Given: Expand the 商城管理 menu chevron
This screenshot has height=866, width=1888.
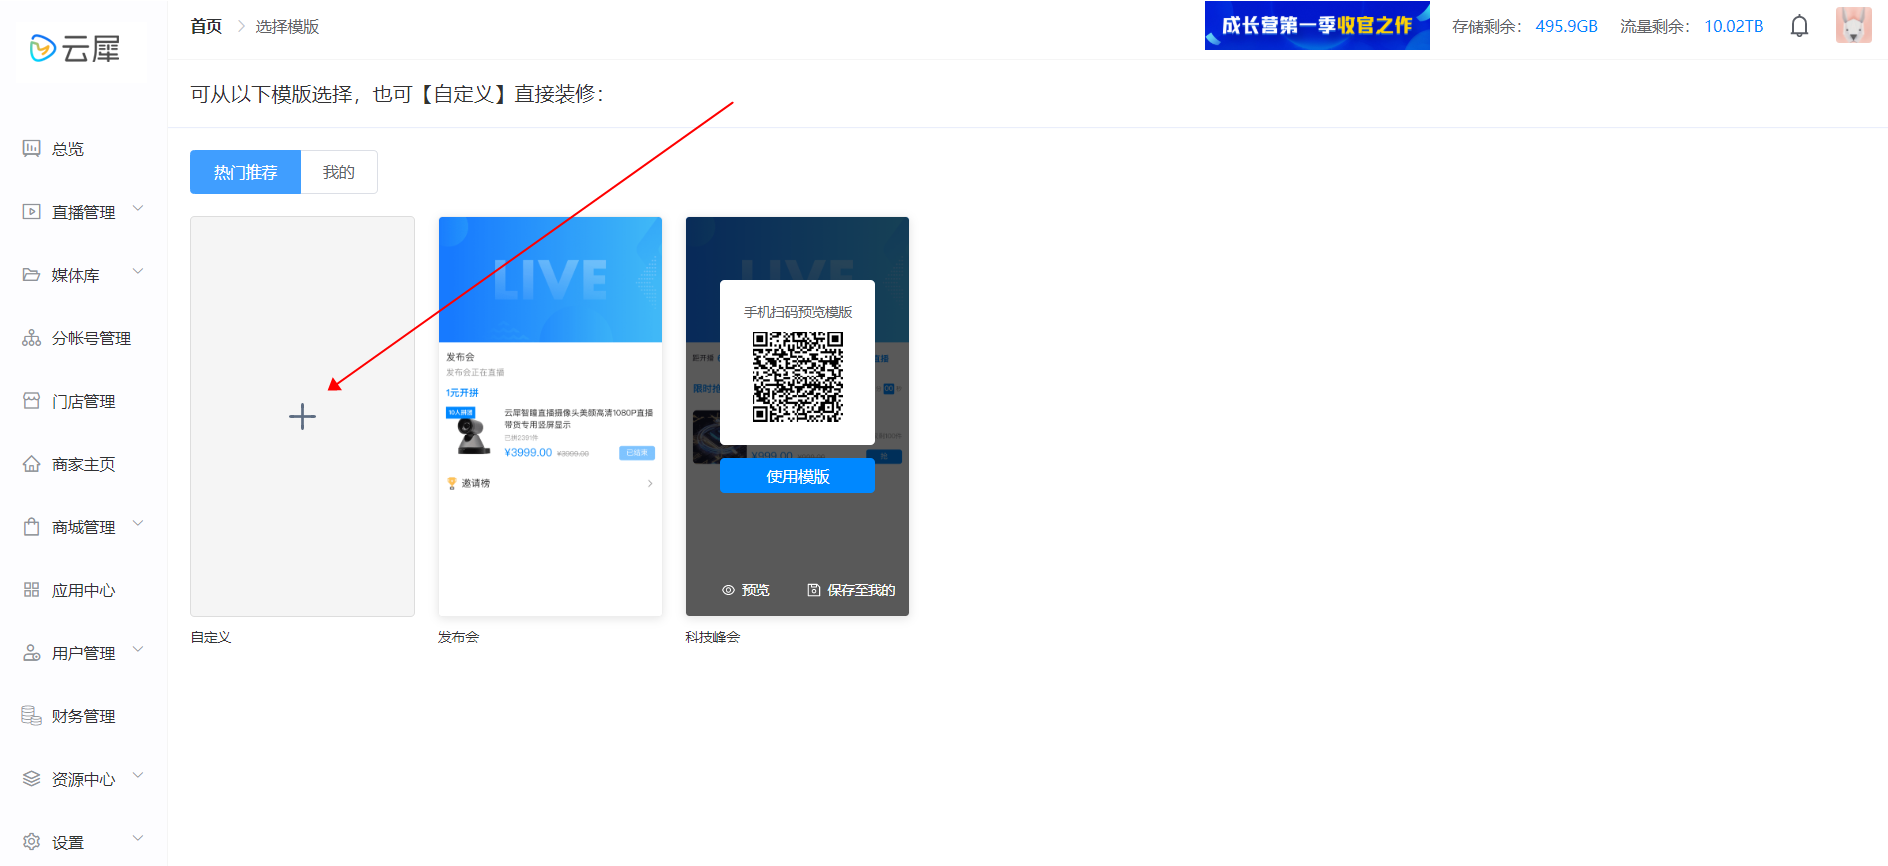Looking at the screenshot, I should click(138, 524).
